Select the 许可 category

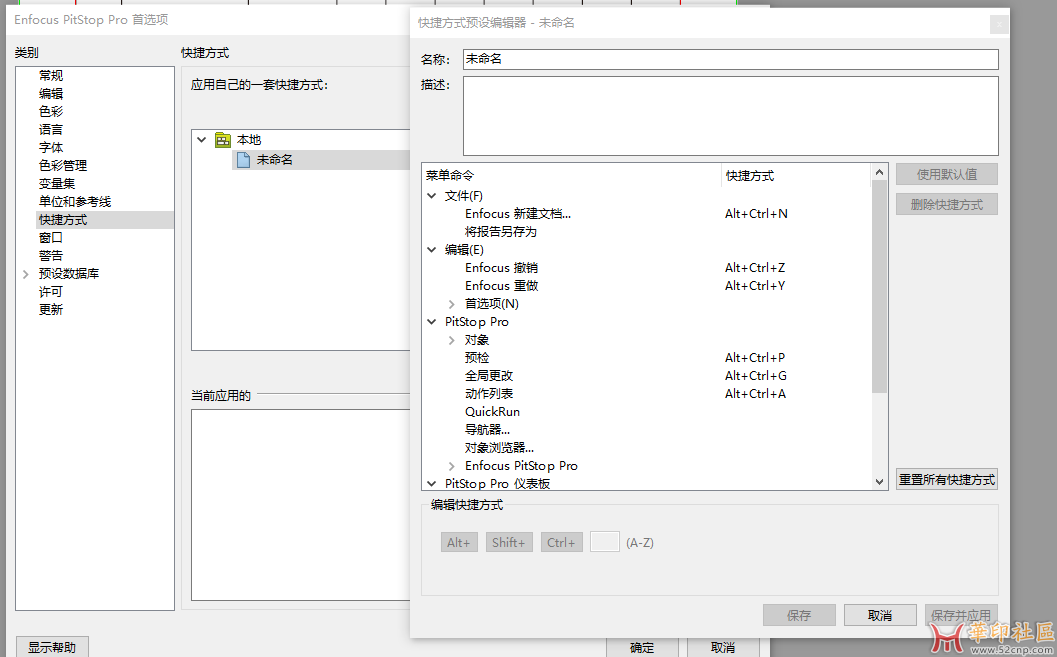tap(51, 292)
